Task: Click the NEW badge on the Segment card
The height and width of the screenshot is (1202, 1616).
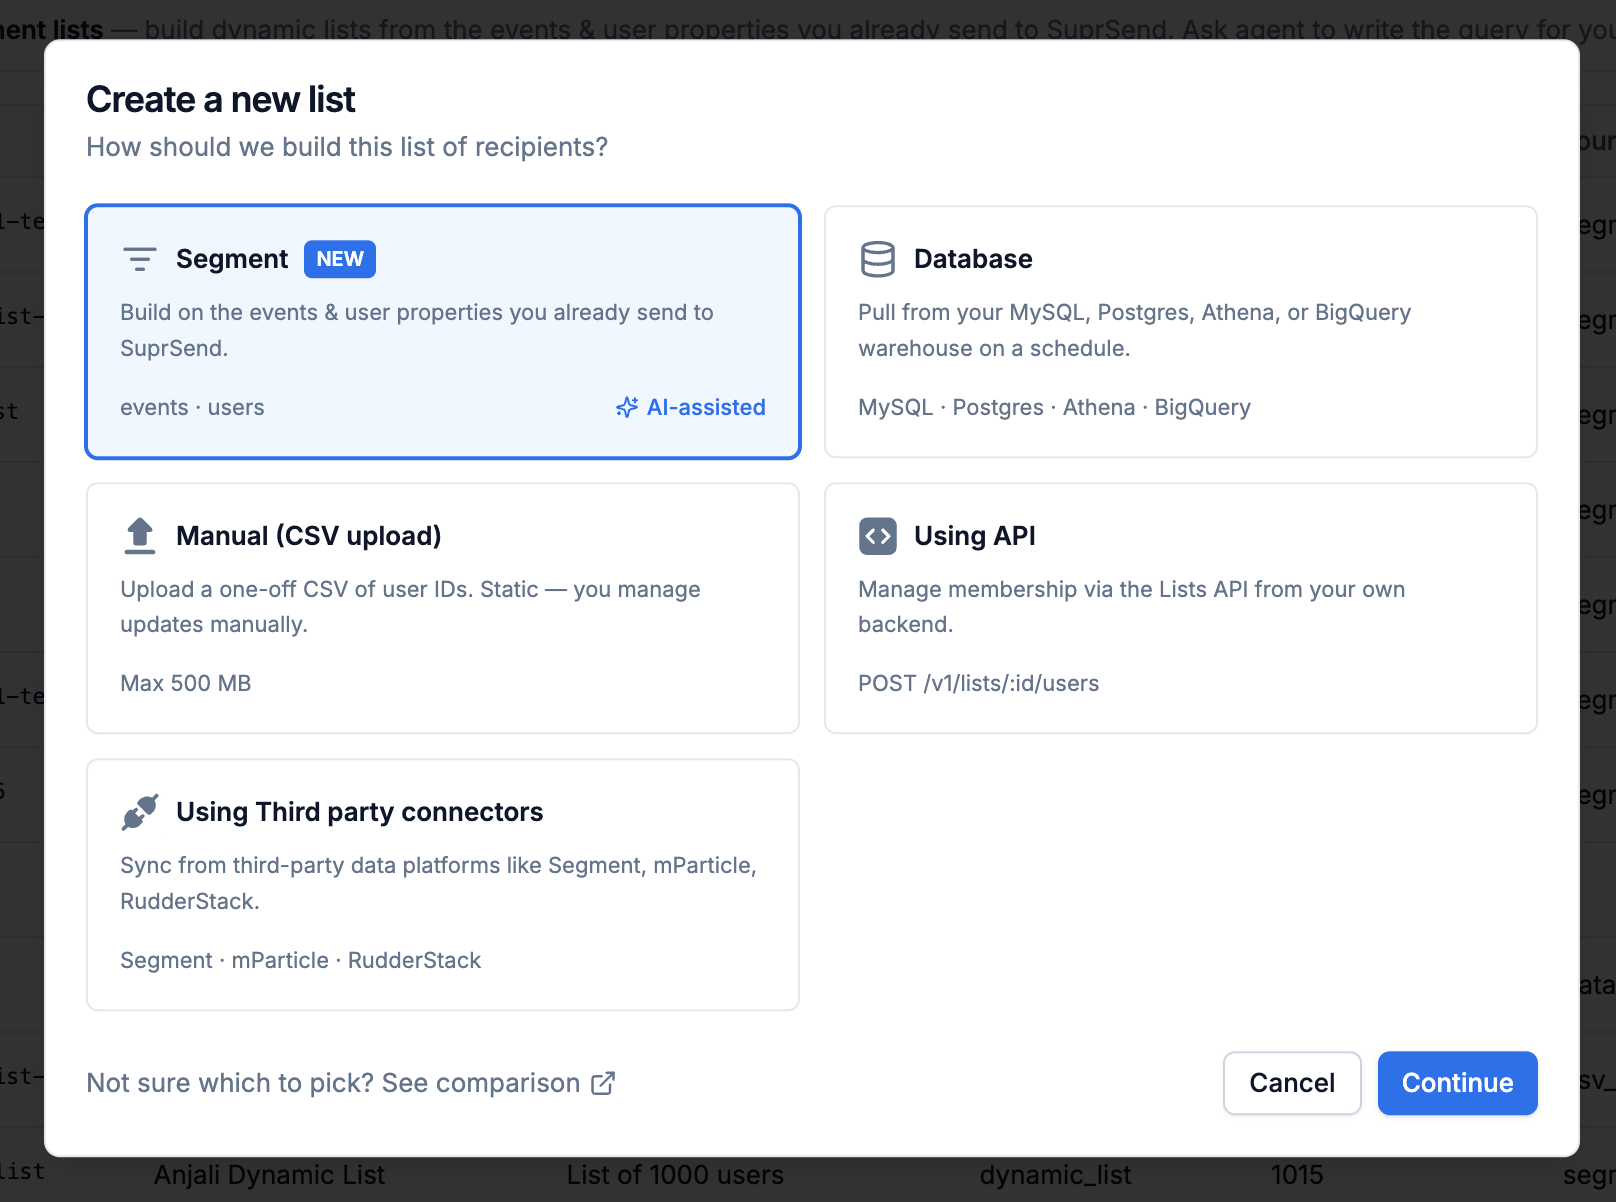Action: 340,259
